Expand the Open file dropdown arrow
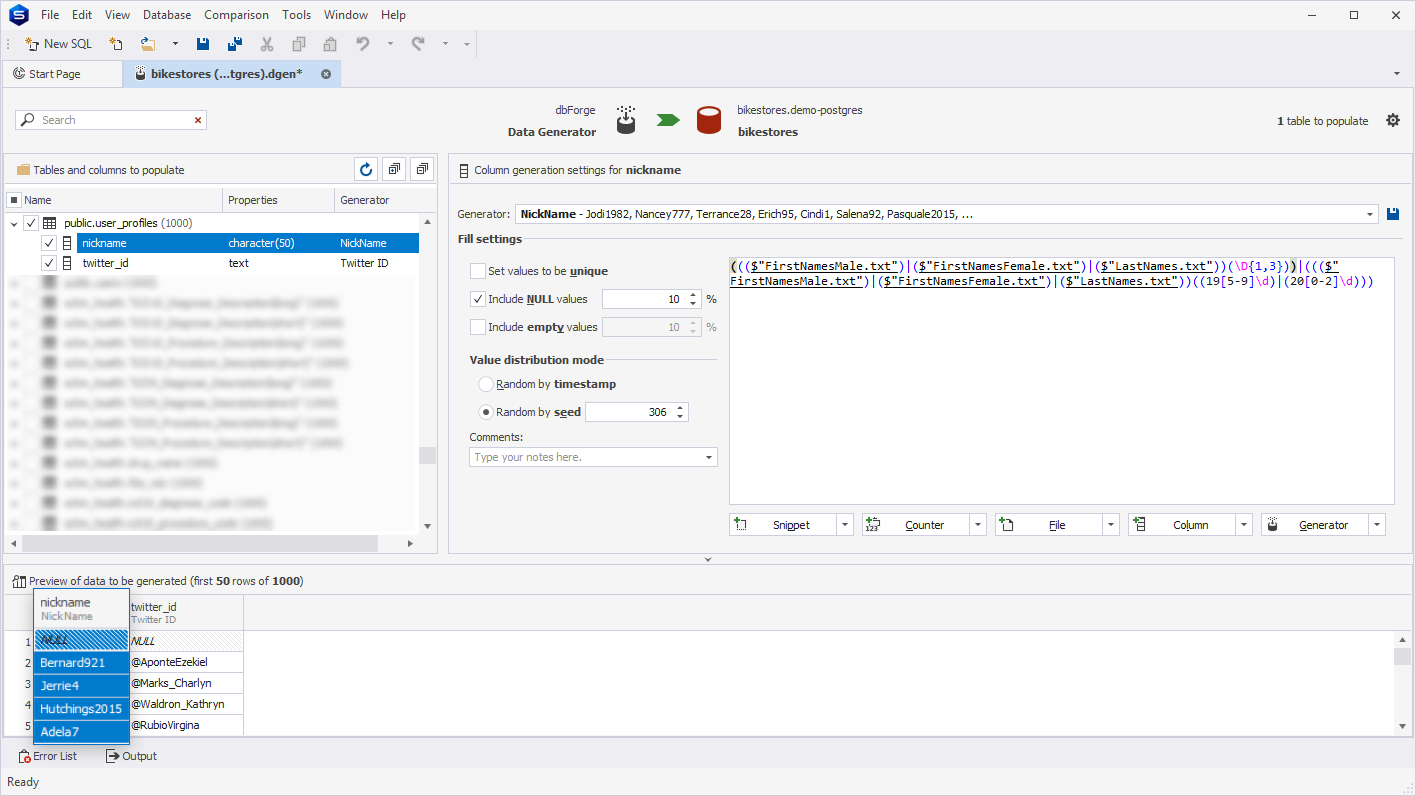The width and height of the screenshot is (1416, 796). [175, 44]
